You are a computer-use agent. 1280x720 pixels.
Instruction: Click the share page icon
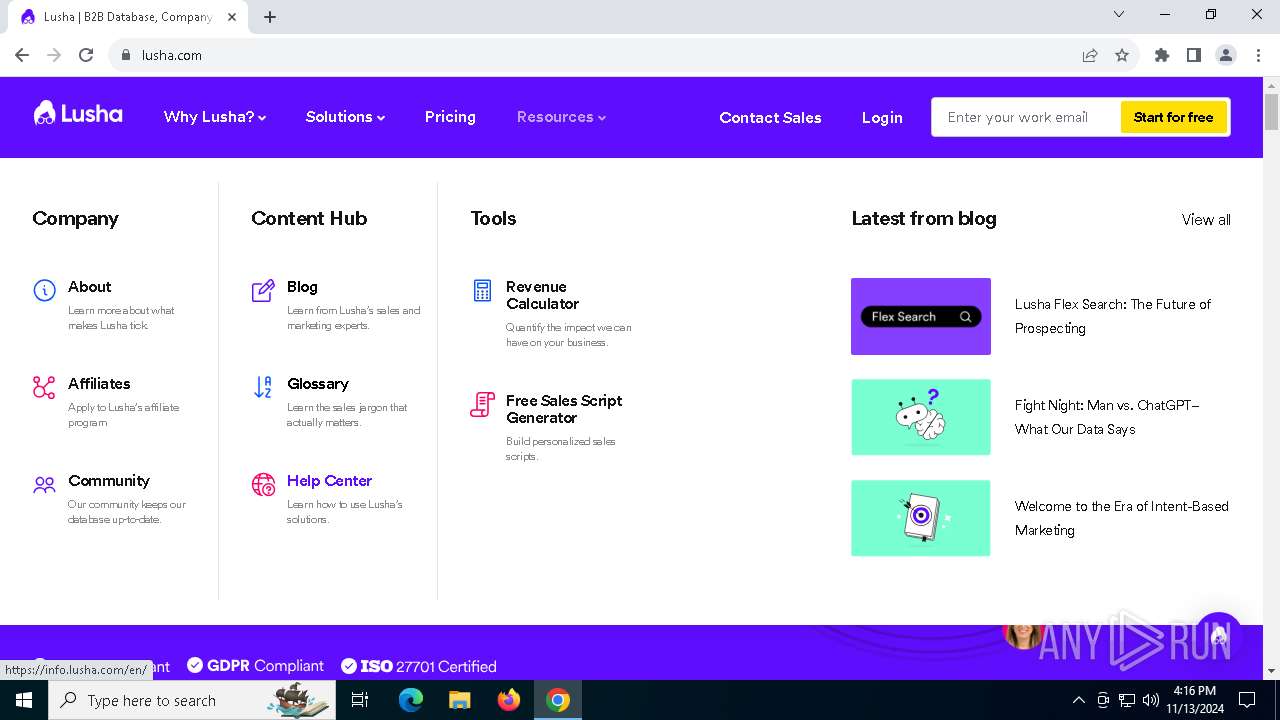click(1090, 55)
